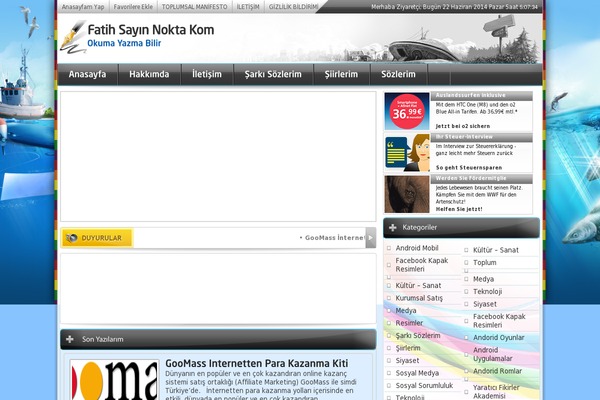Open the Steuer-Interview ad image

click(x=407, y=153)
